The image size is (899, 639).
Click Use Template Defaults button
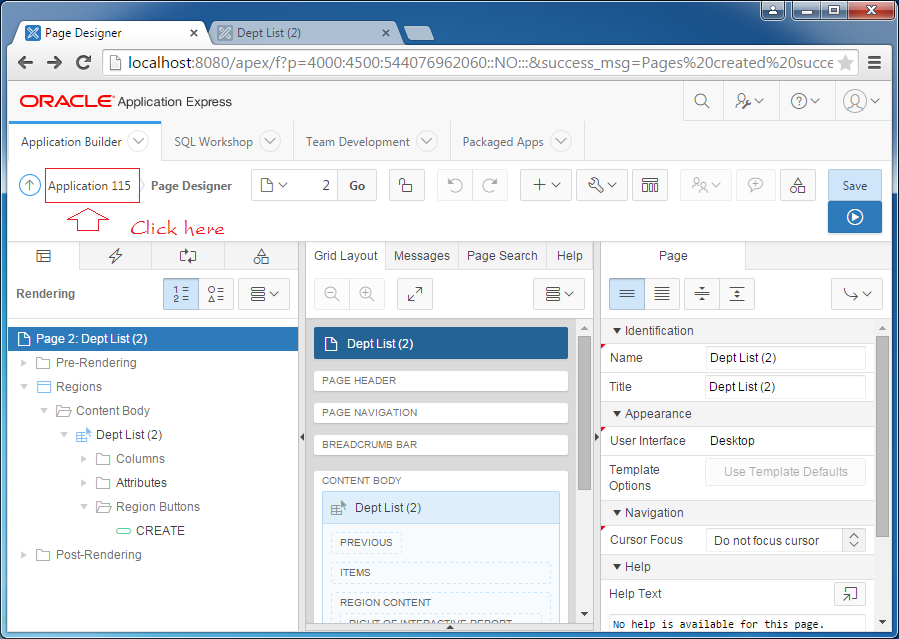(785, 472)
